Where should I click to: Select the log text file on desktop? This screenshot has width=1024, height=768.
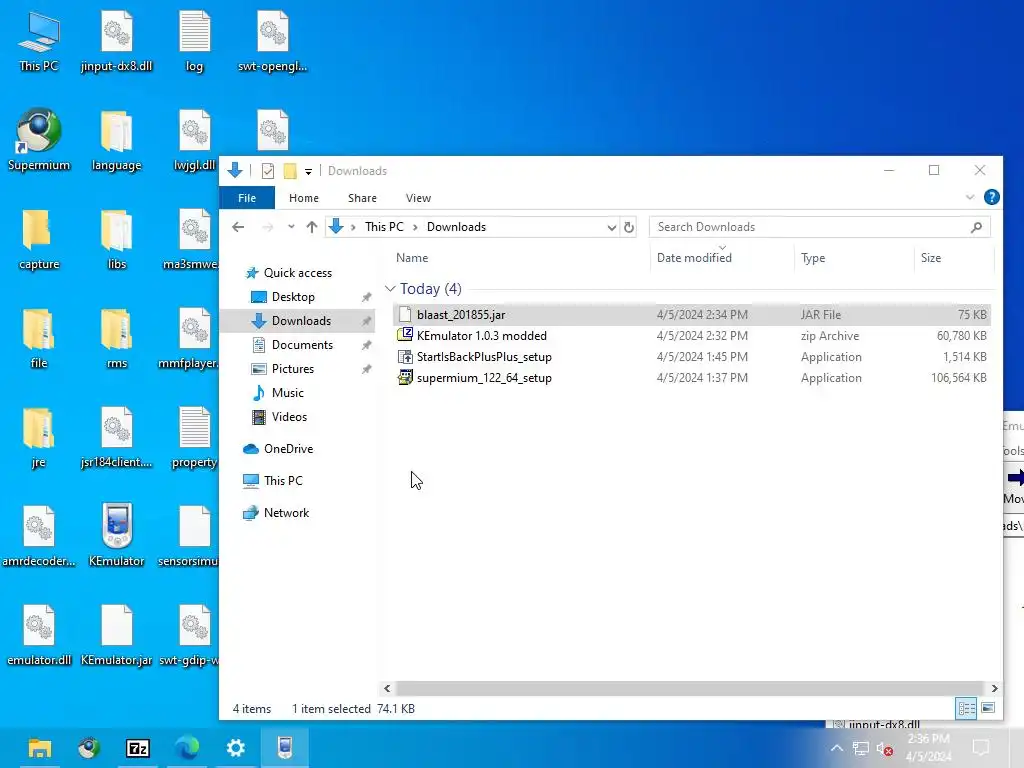pos(194,41)
